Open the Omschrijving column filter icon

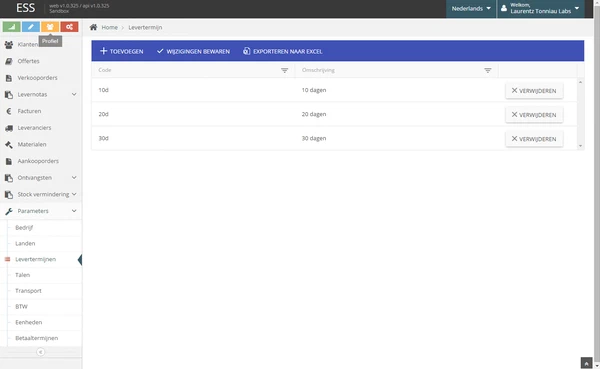[x=488, y=70]
